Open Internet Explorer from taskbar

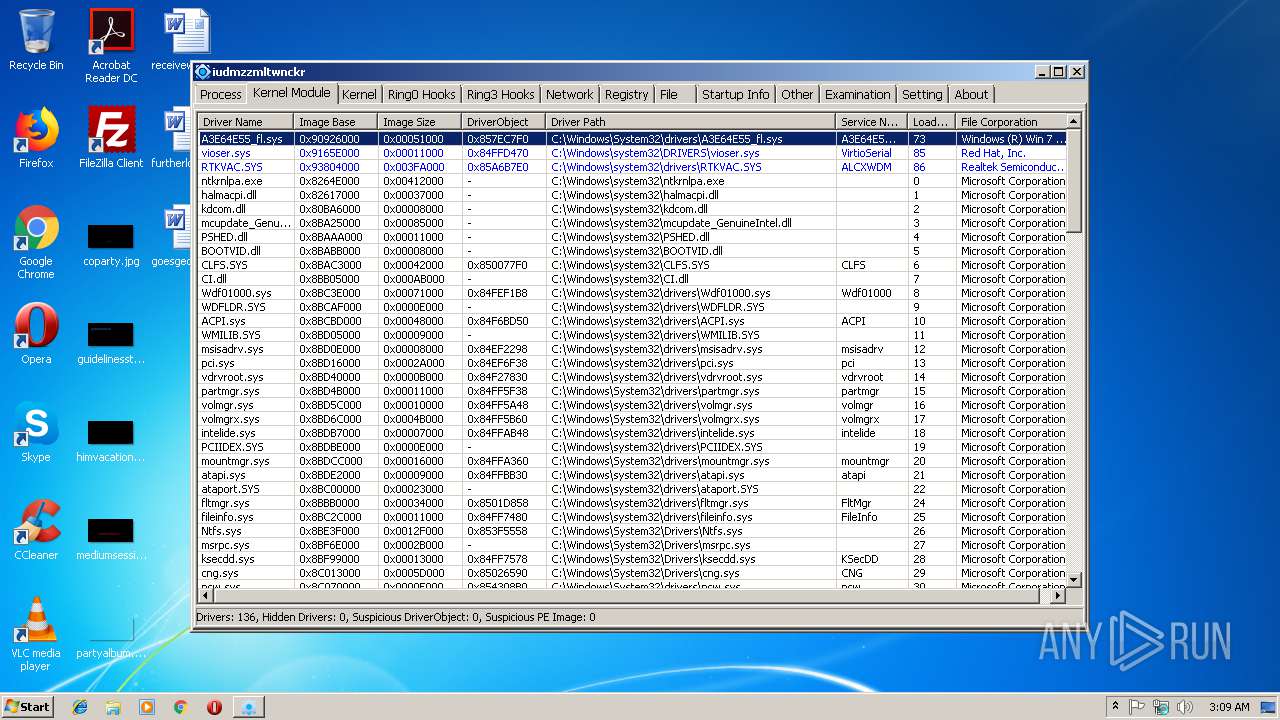[x=80, y=707]
